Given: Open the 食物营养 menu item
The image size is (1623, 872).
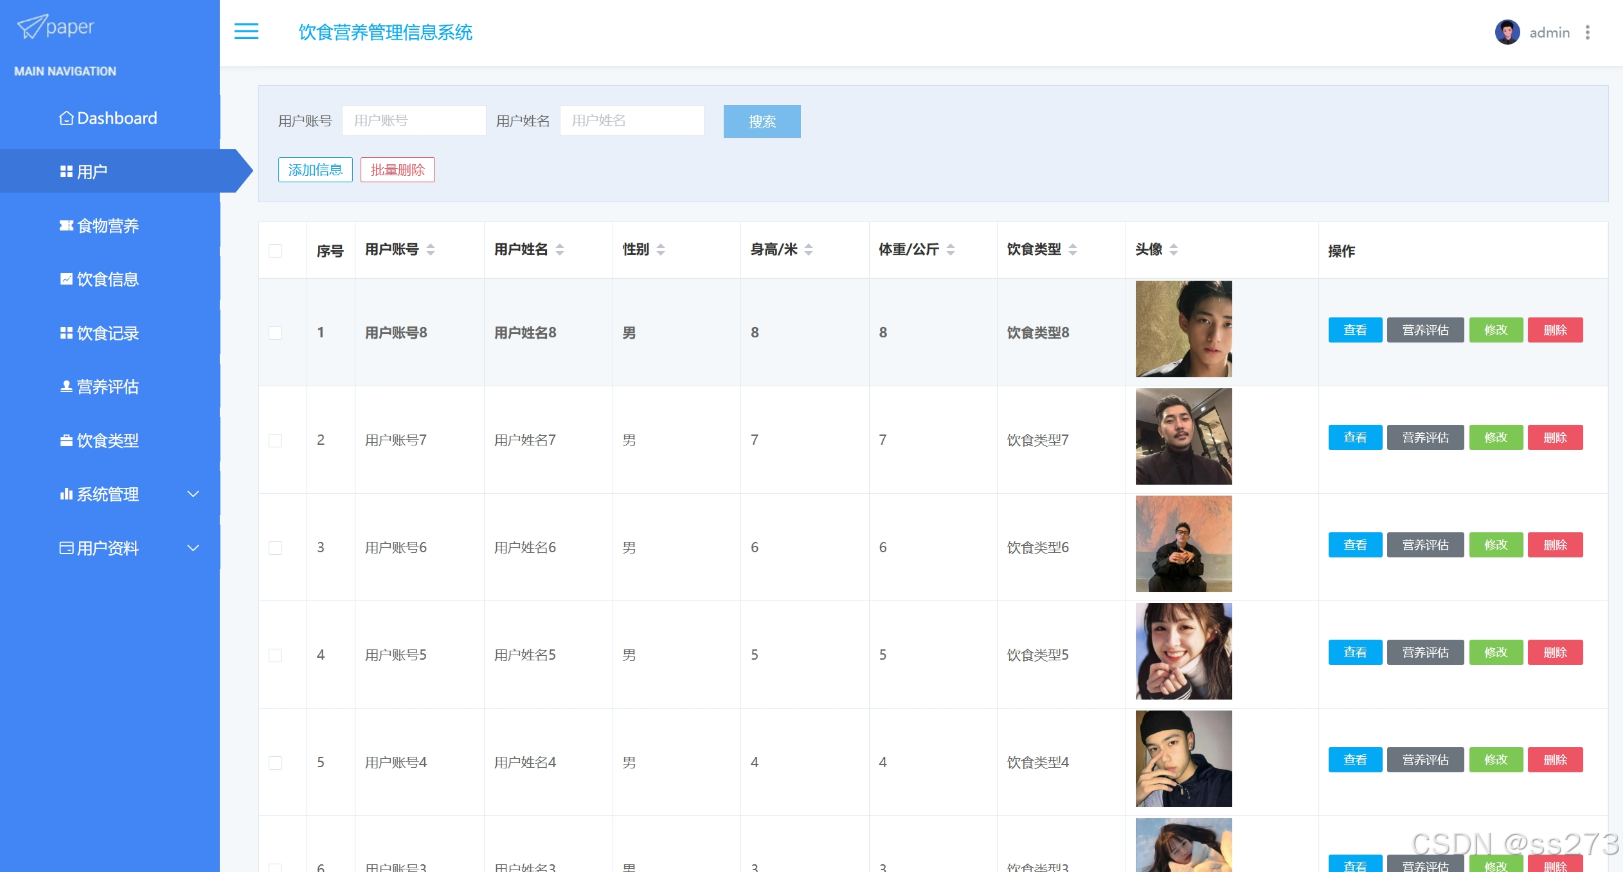Looking at the screenshot, I should [110, 226].
